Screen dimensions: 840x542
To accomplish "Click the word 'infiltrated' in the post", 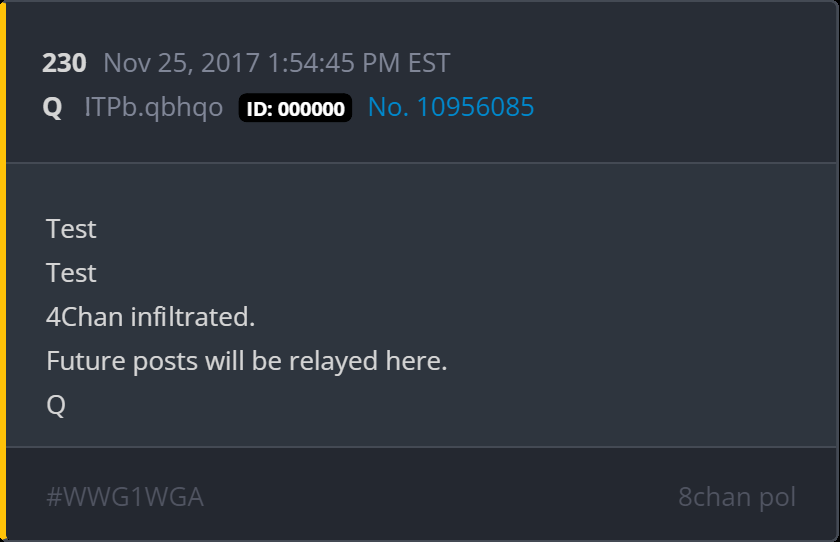I will pos(190,317).
